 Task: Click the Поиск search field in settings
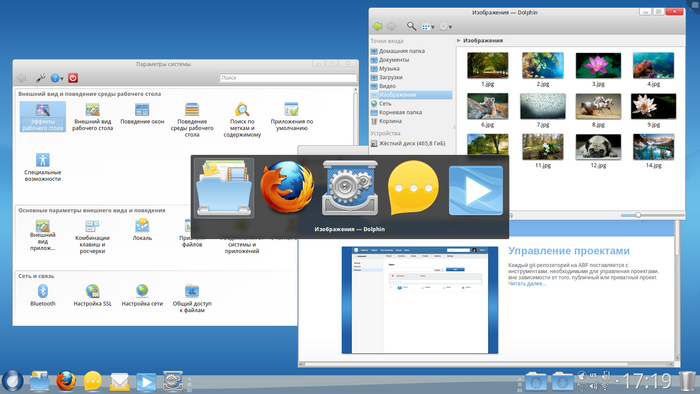click(288, 78)
